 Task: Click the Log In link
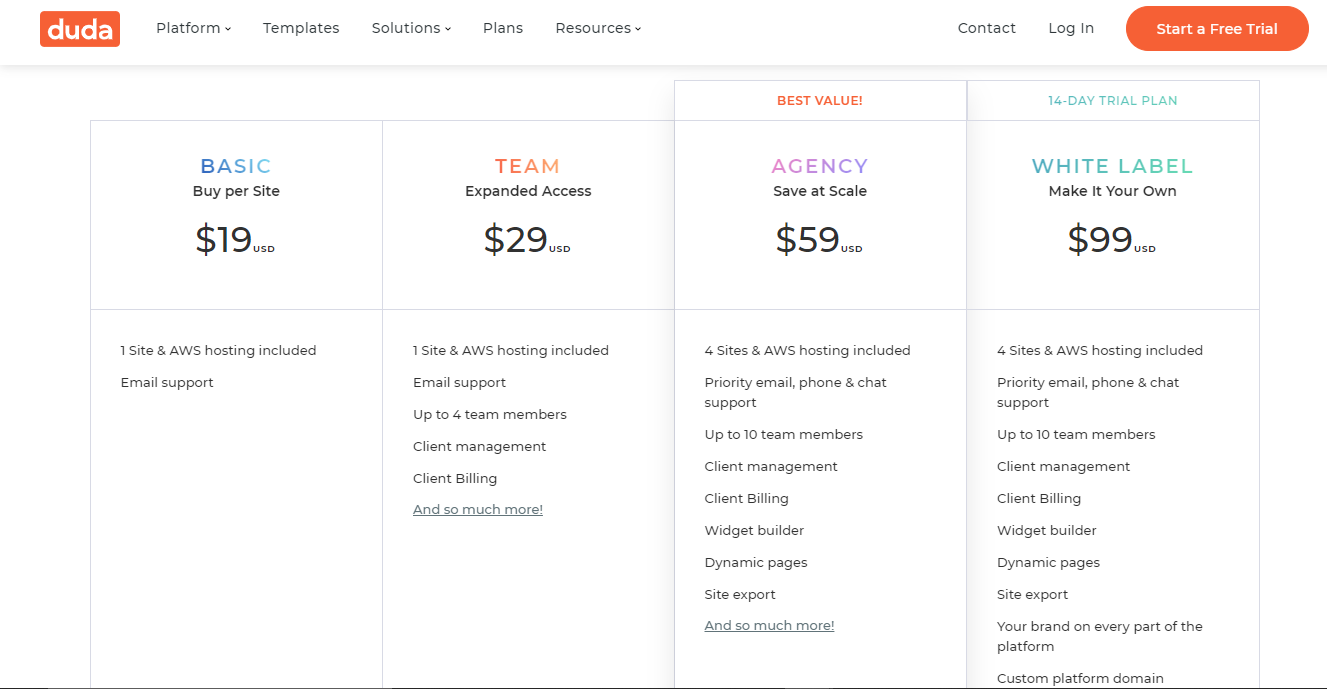point(1071,28)
